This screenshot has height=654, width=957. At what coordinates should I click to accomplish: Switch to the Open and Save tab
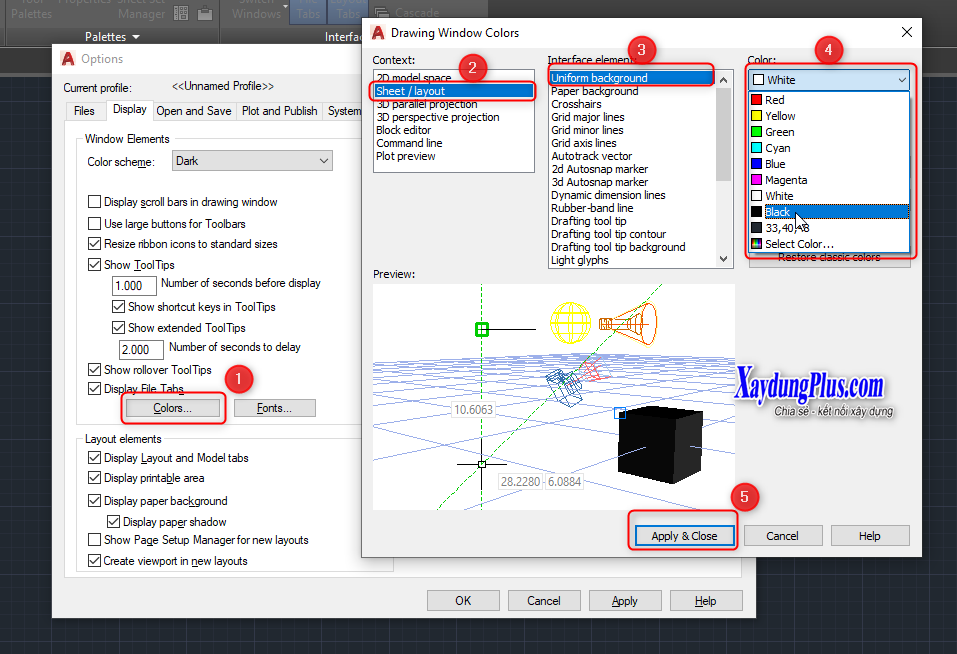pos(194,110)
